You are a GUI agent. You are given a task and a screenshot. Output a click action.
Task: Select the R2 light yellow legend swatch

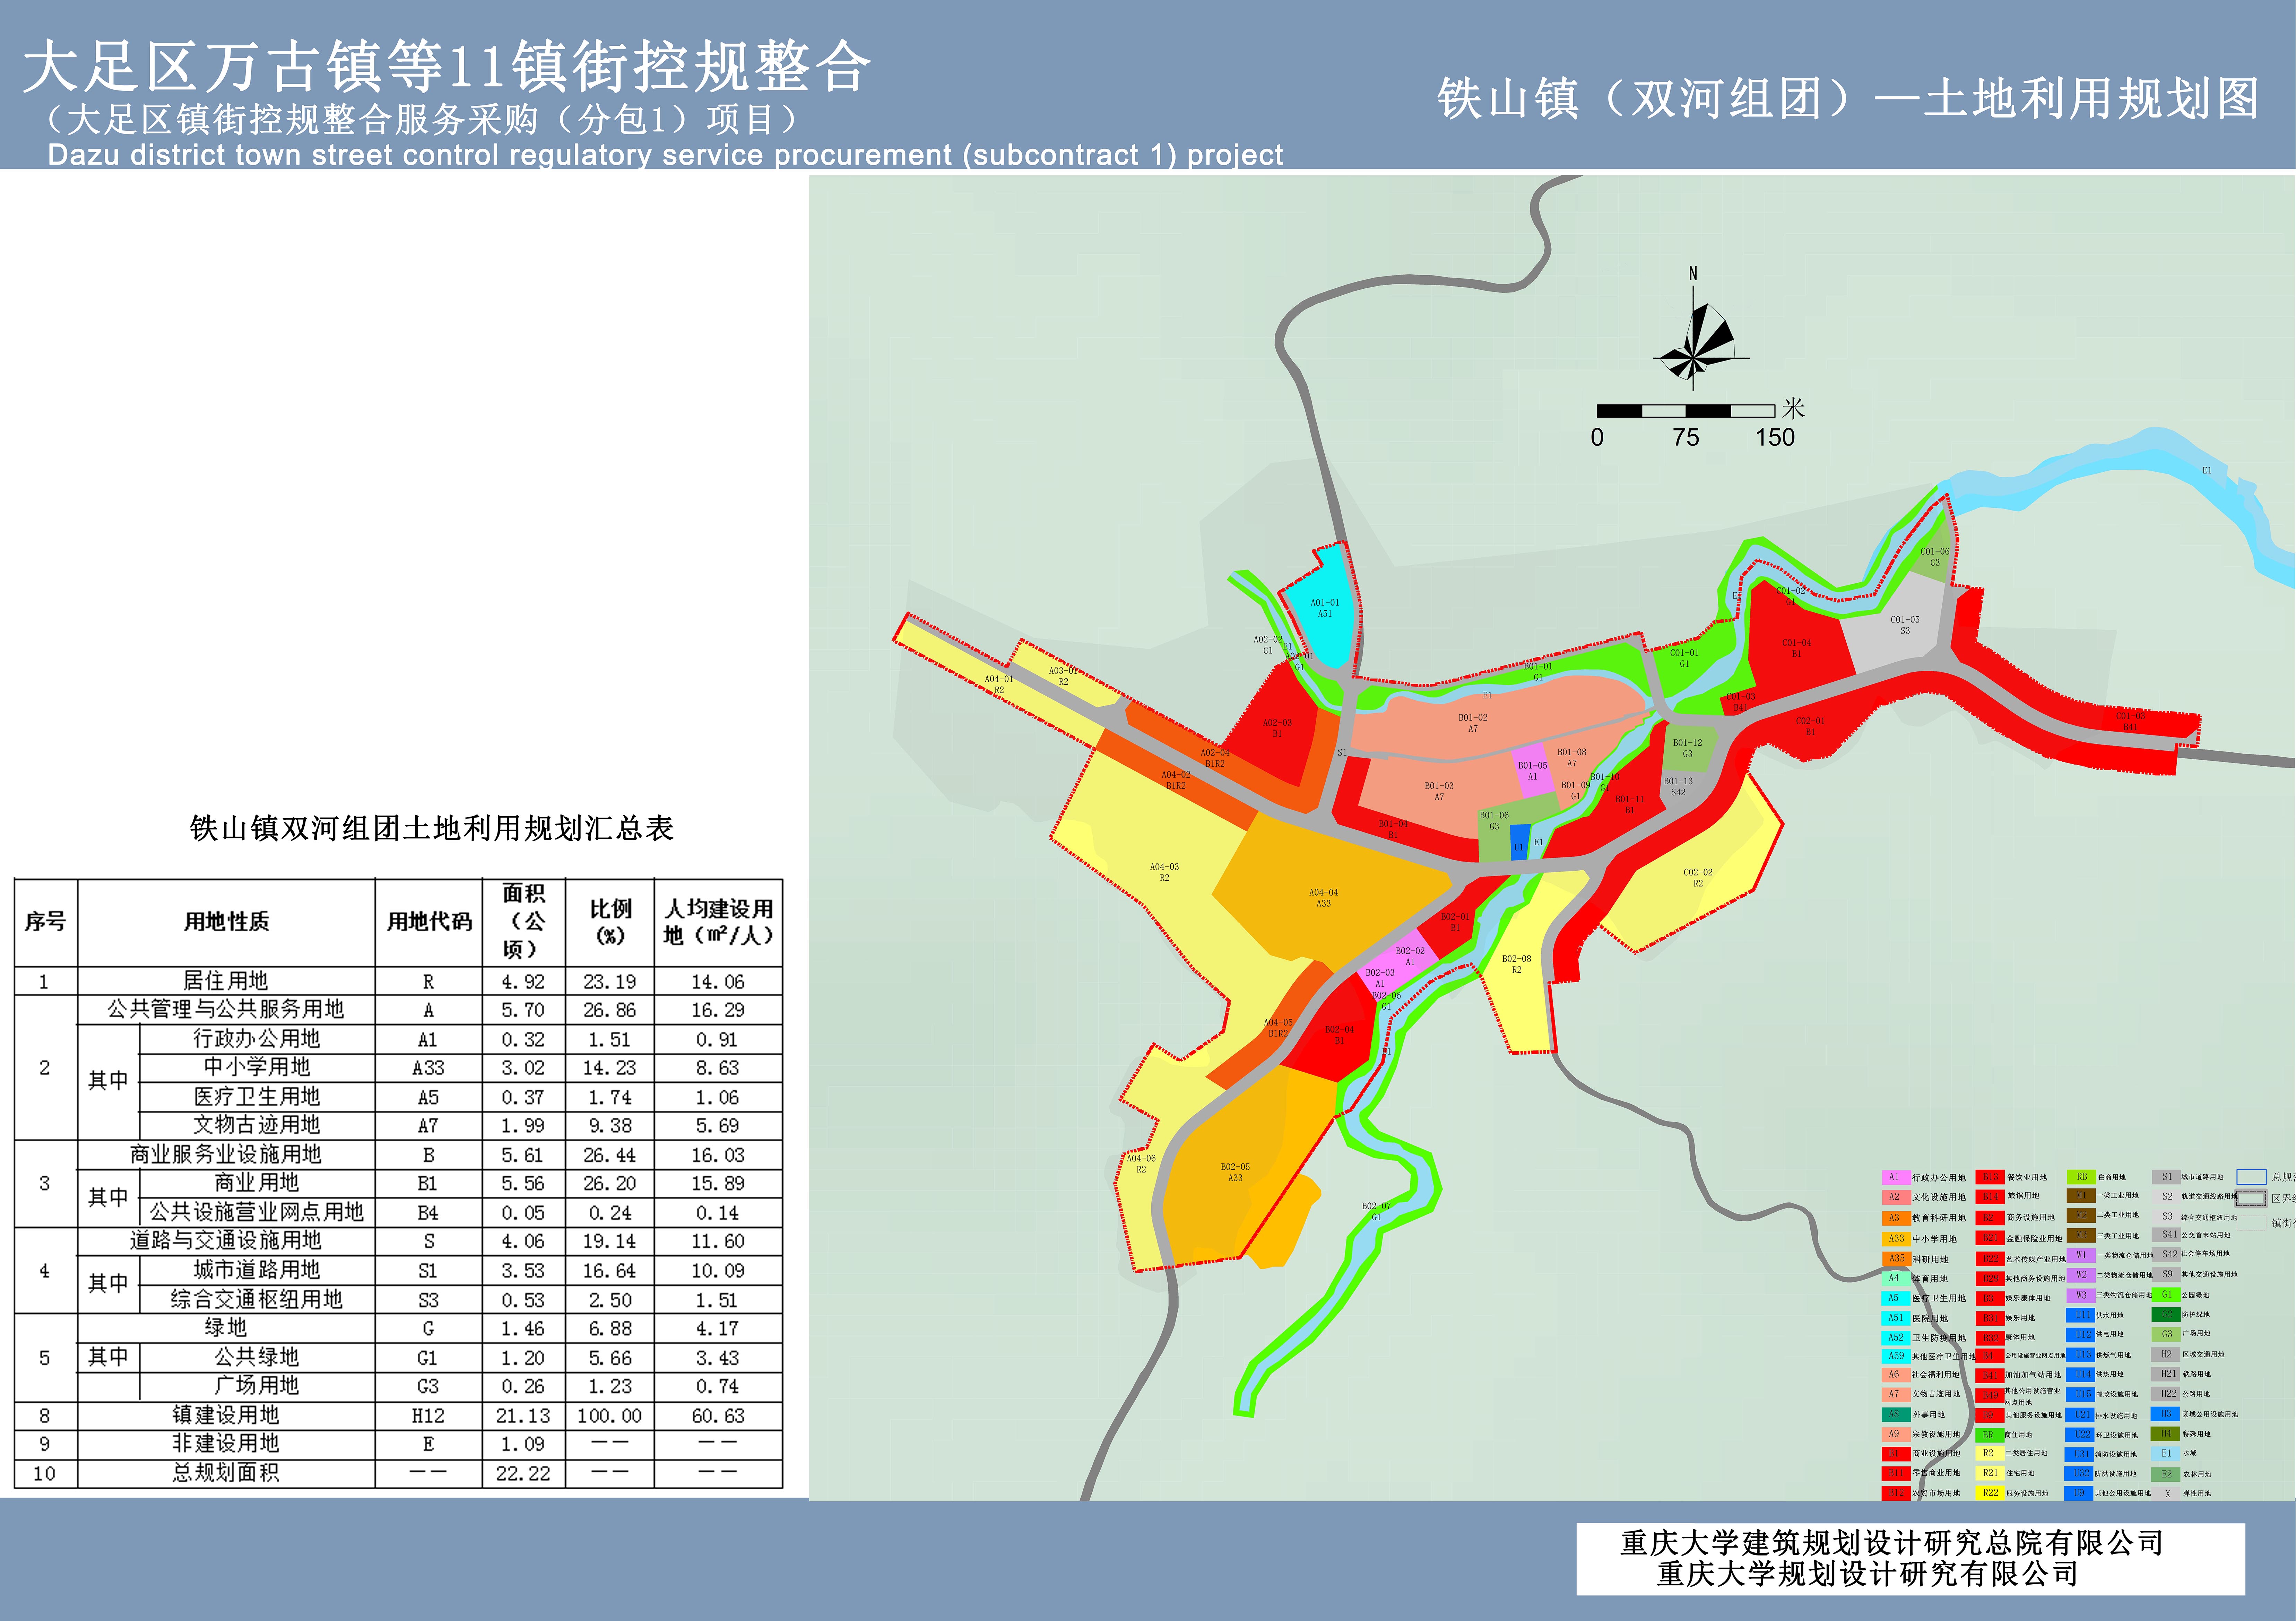tap(1990, 1453)
